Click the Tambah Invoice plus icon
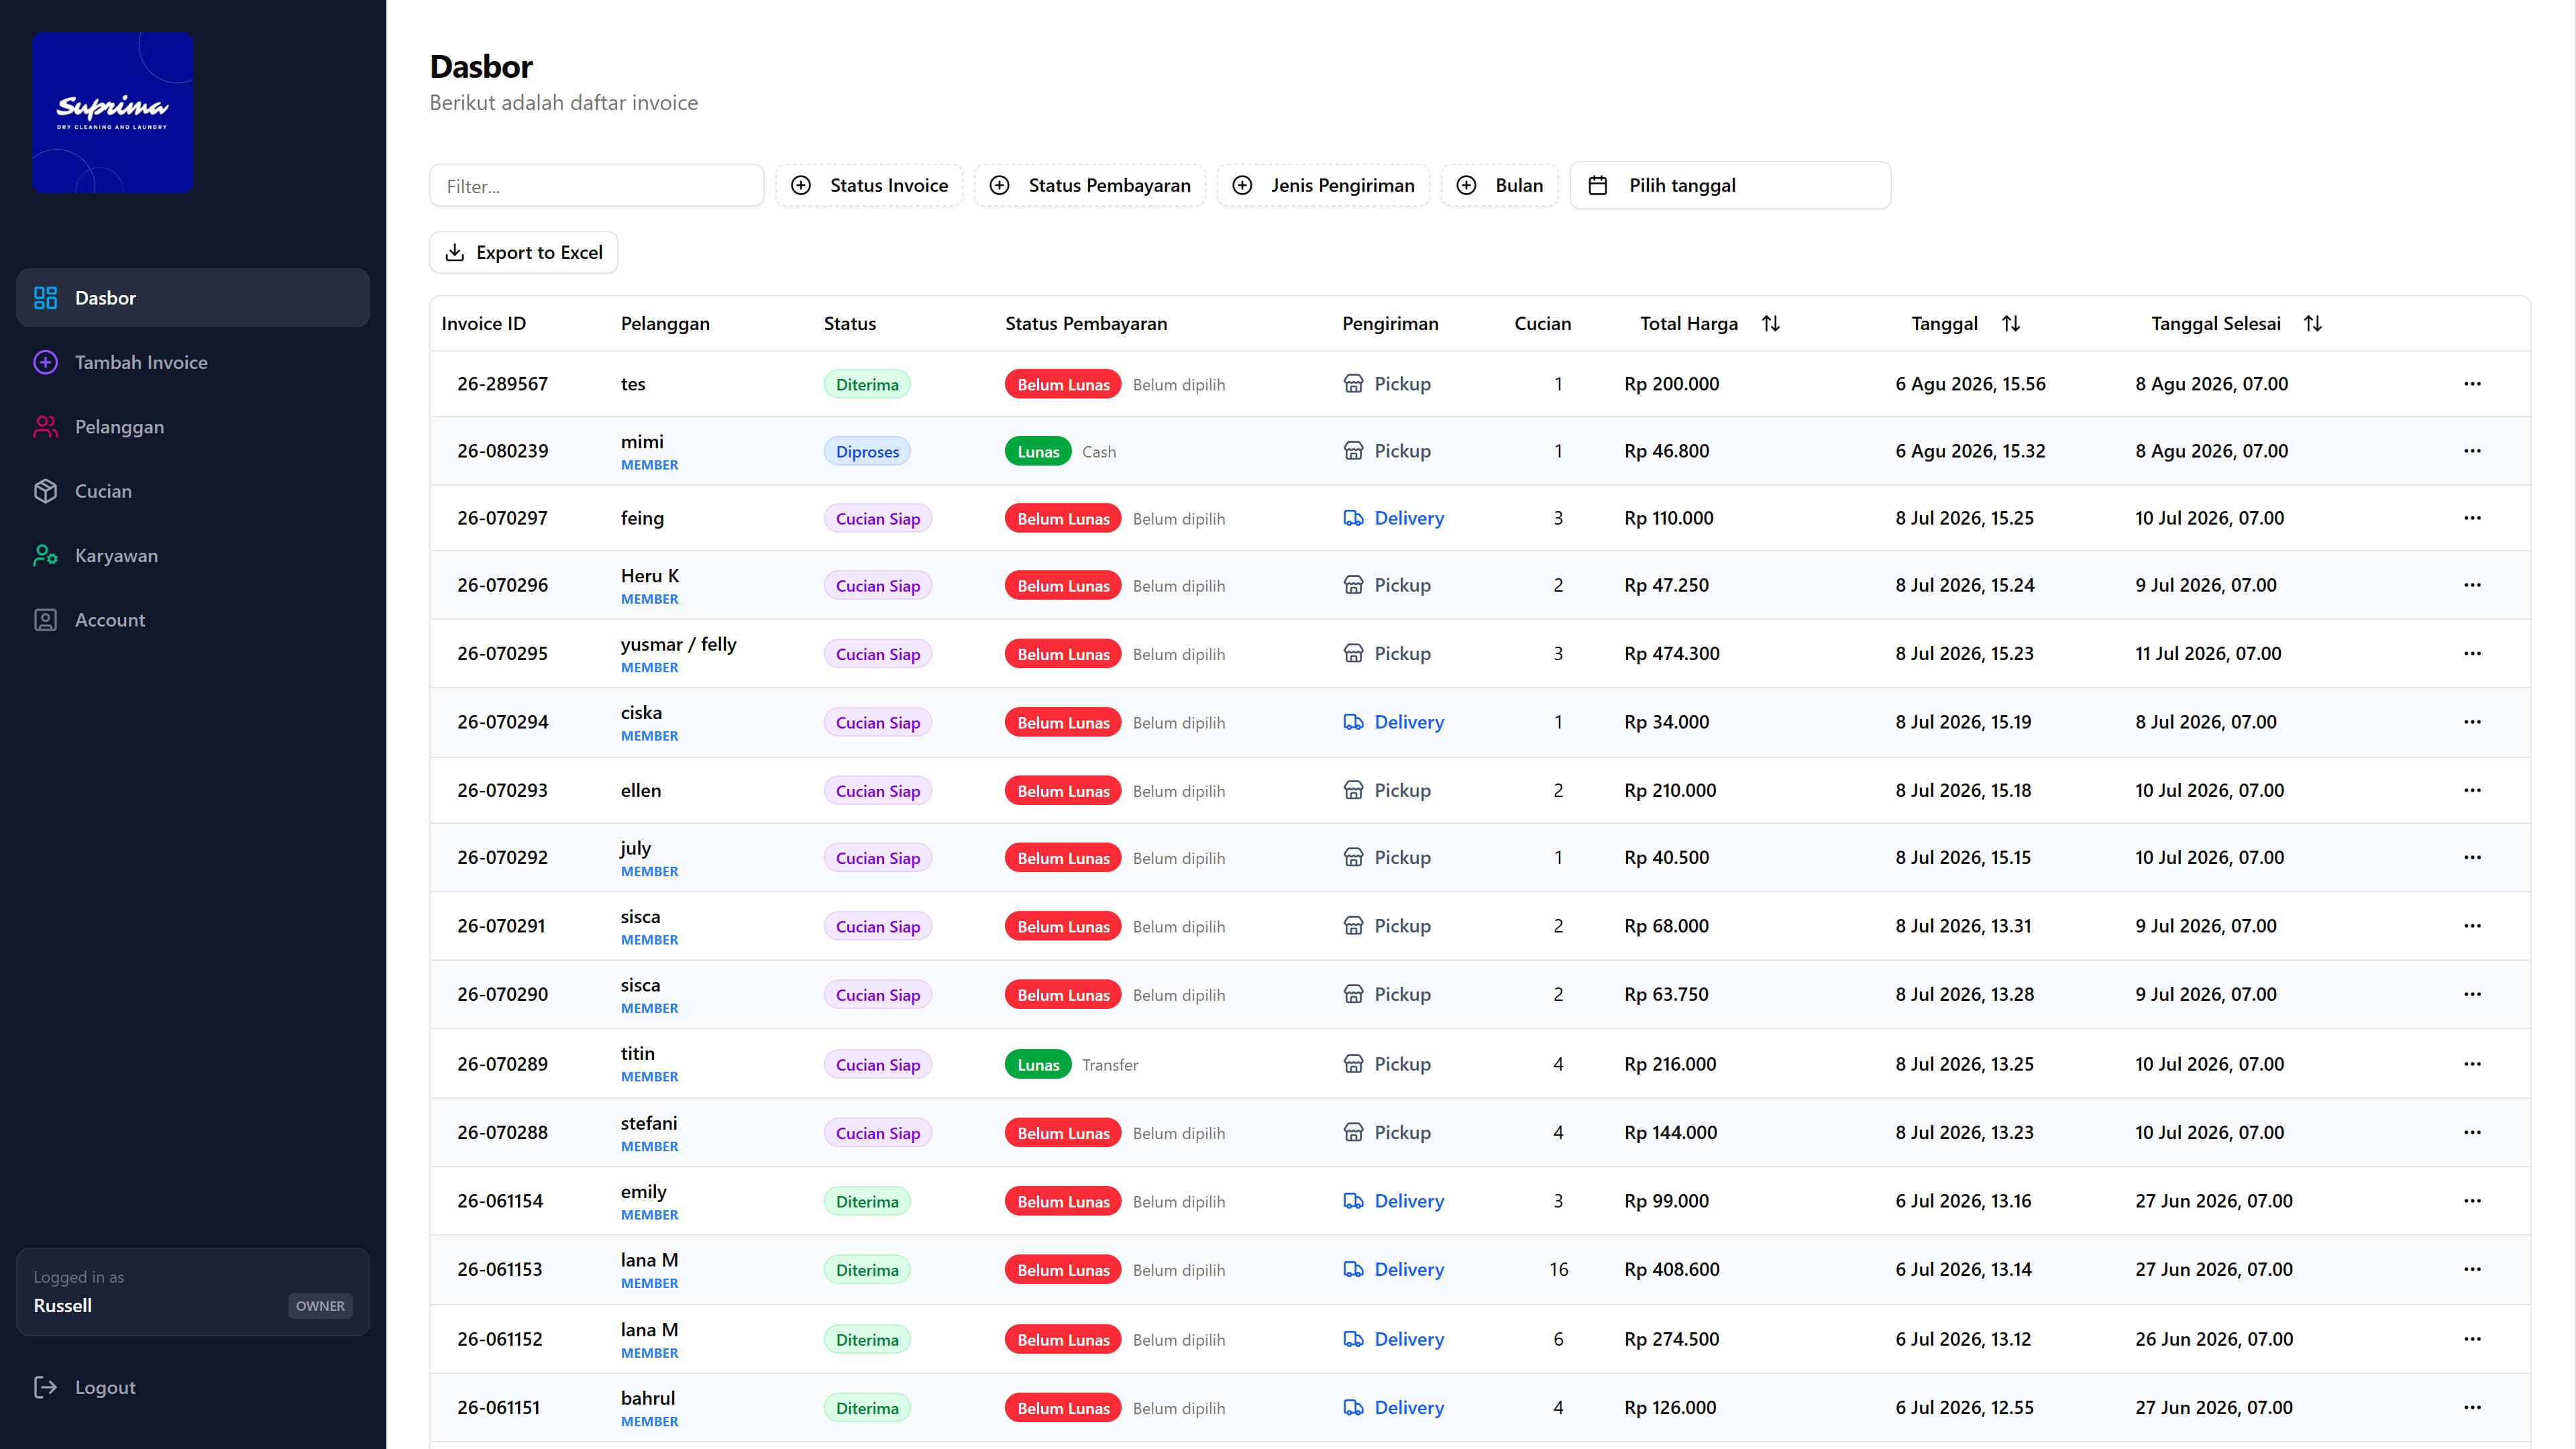The image size is (2576, 1449). click(46, 362)
